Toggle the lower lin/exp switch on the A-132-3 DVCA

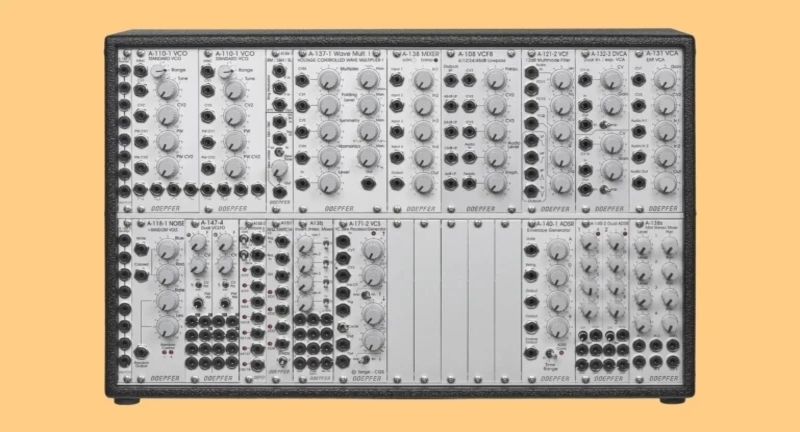pyautogui.click(x=604, y=190)
